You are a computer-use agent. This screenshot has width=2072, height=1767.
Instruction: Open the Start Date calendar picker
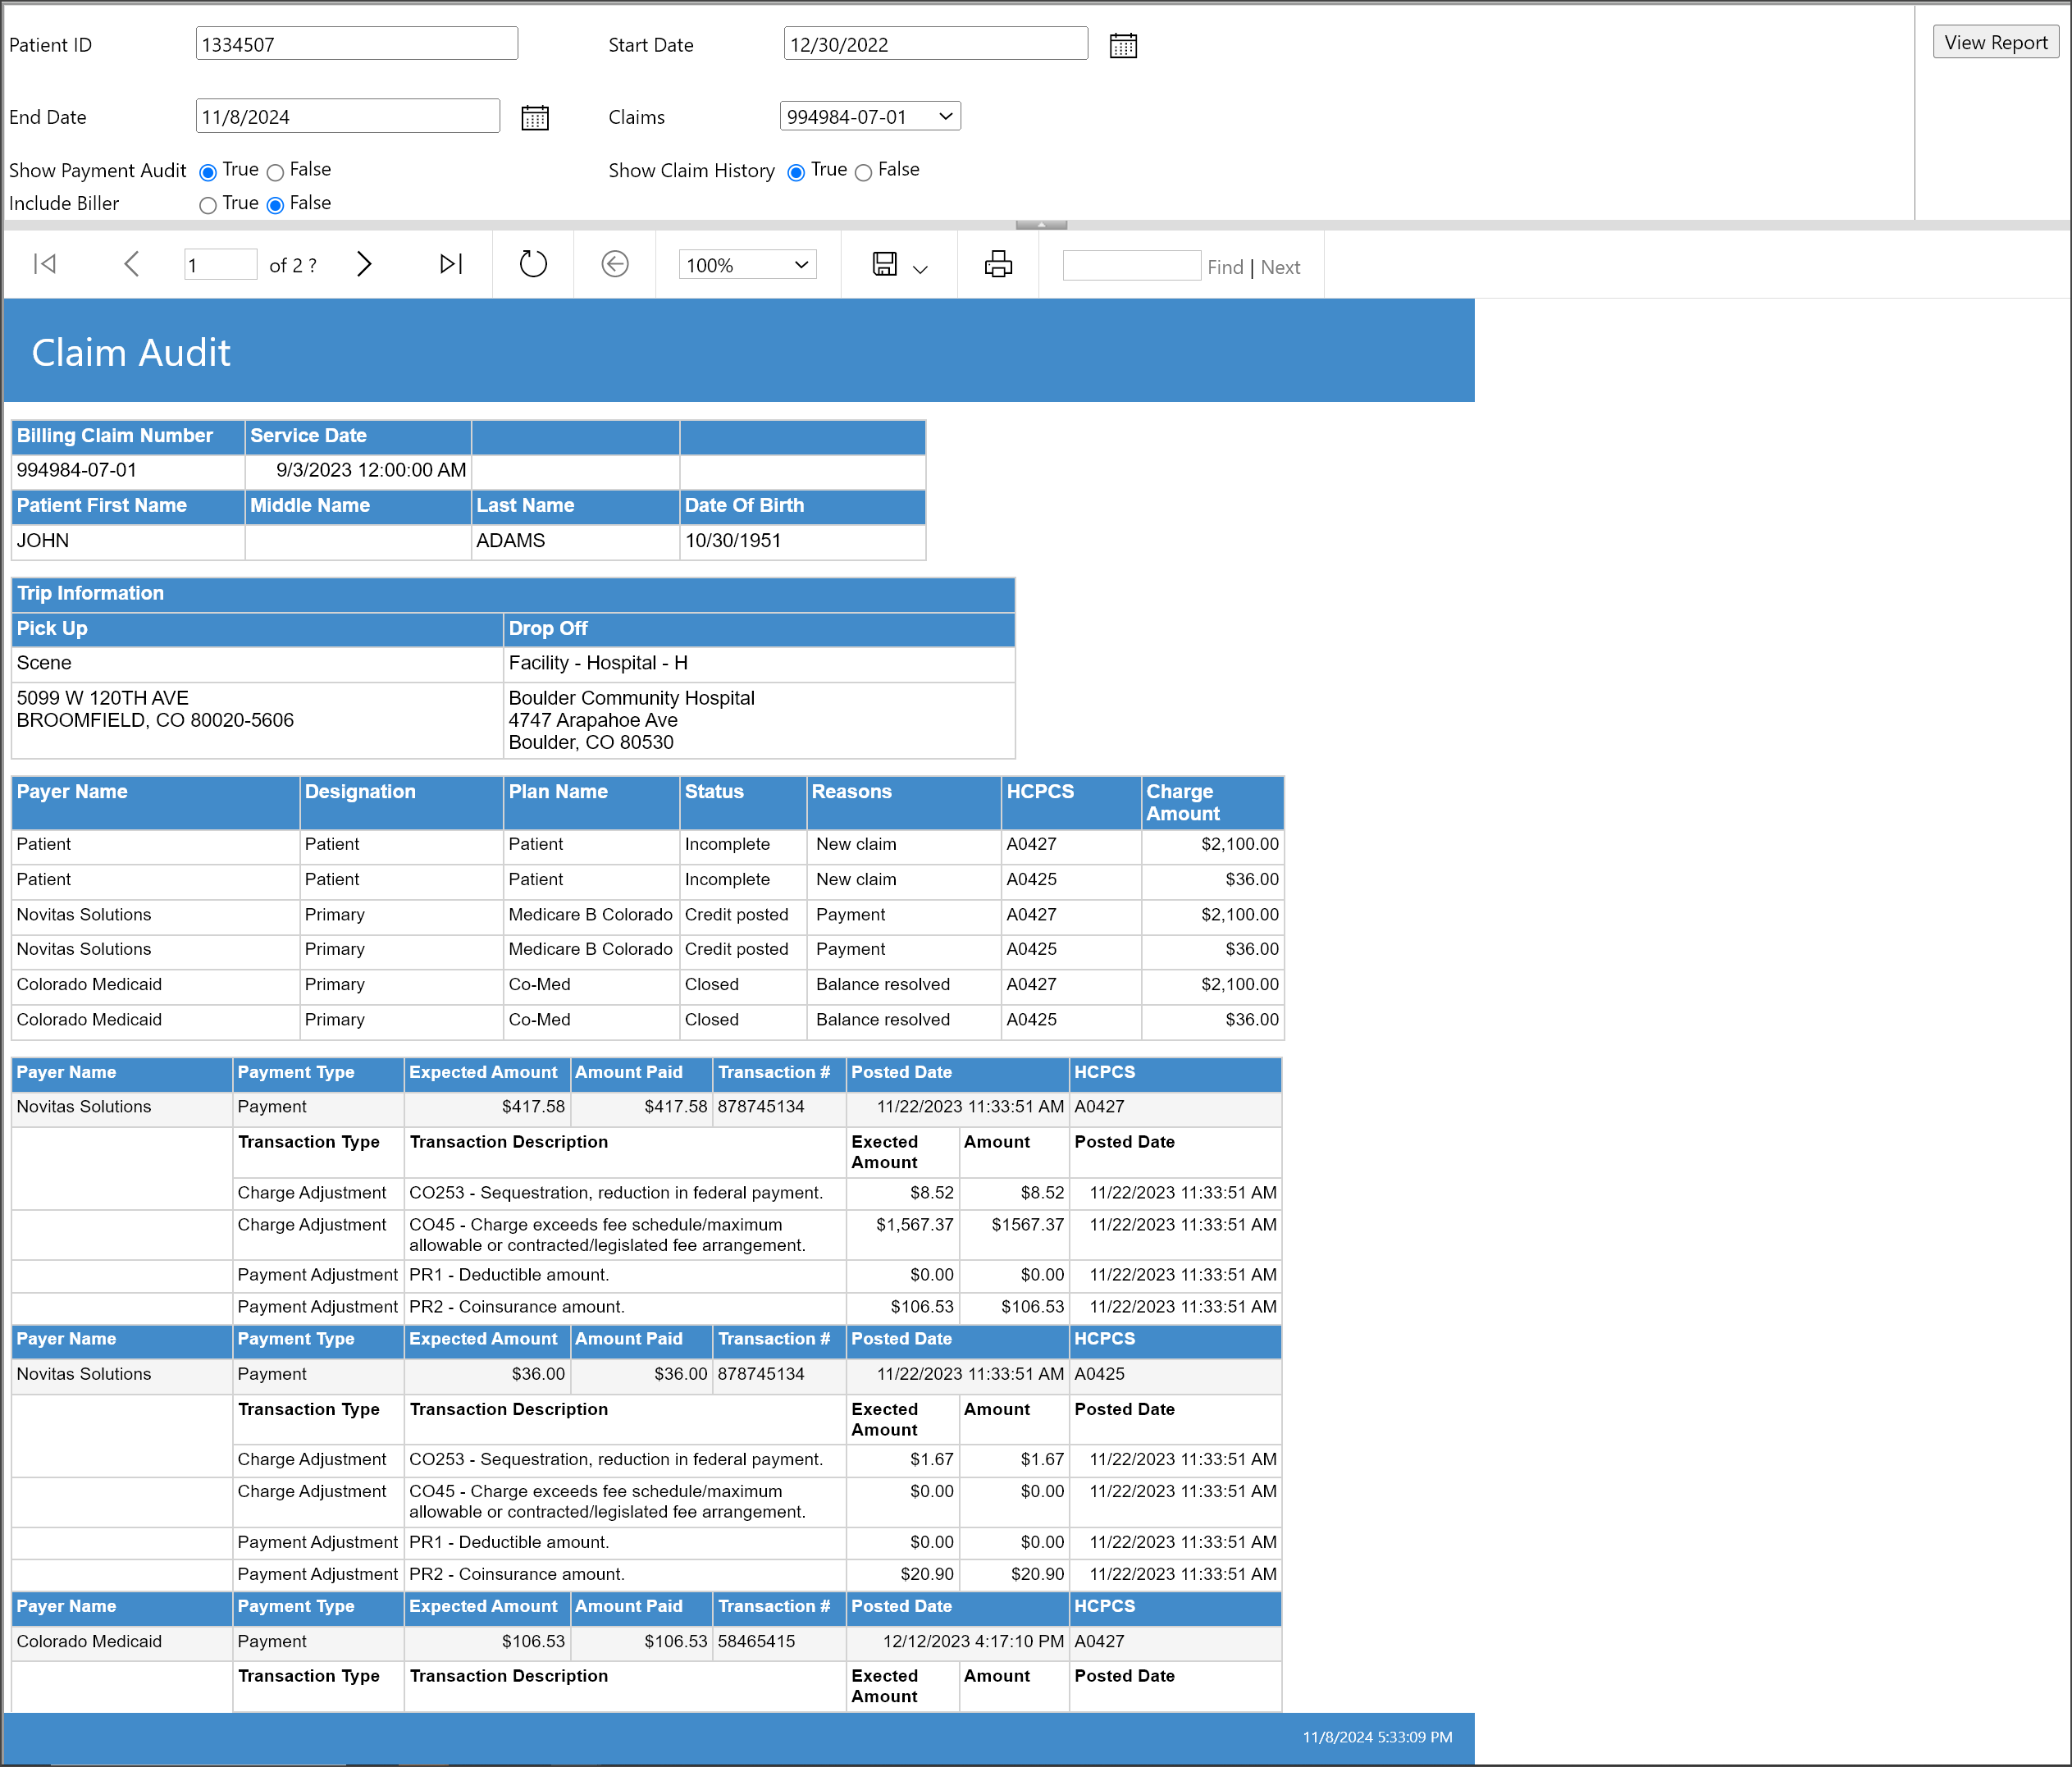pos(1123,45)
